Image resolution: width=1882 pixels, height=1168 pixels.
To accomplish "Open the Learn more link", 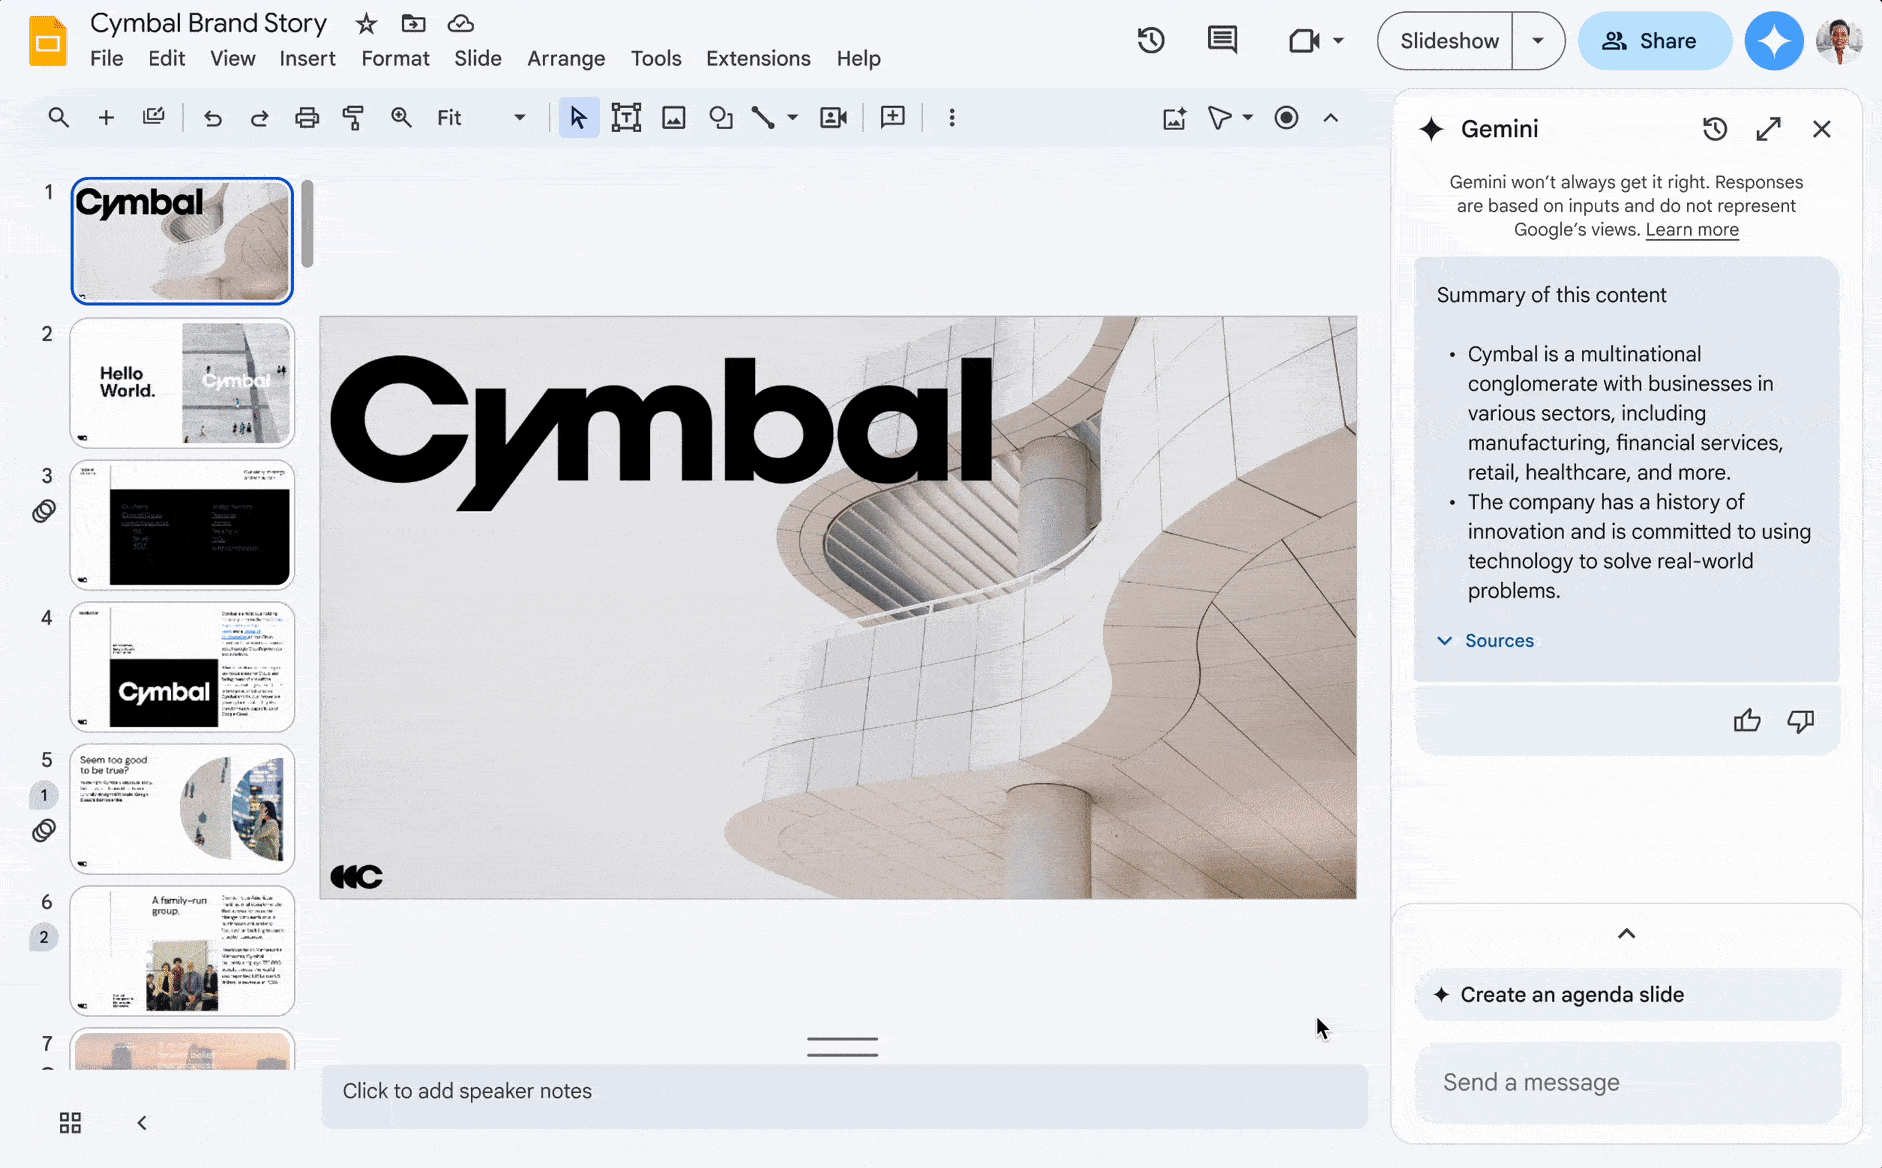I will coord(1692,230).
